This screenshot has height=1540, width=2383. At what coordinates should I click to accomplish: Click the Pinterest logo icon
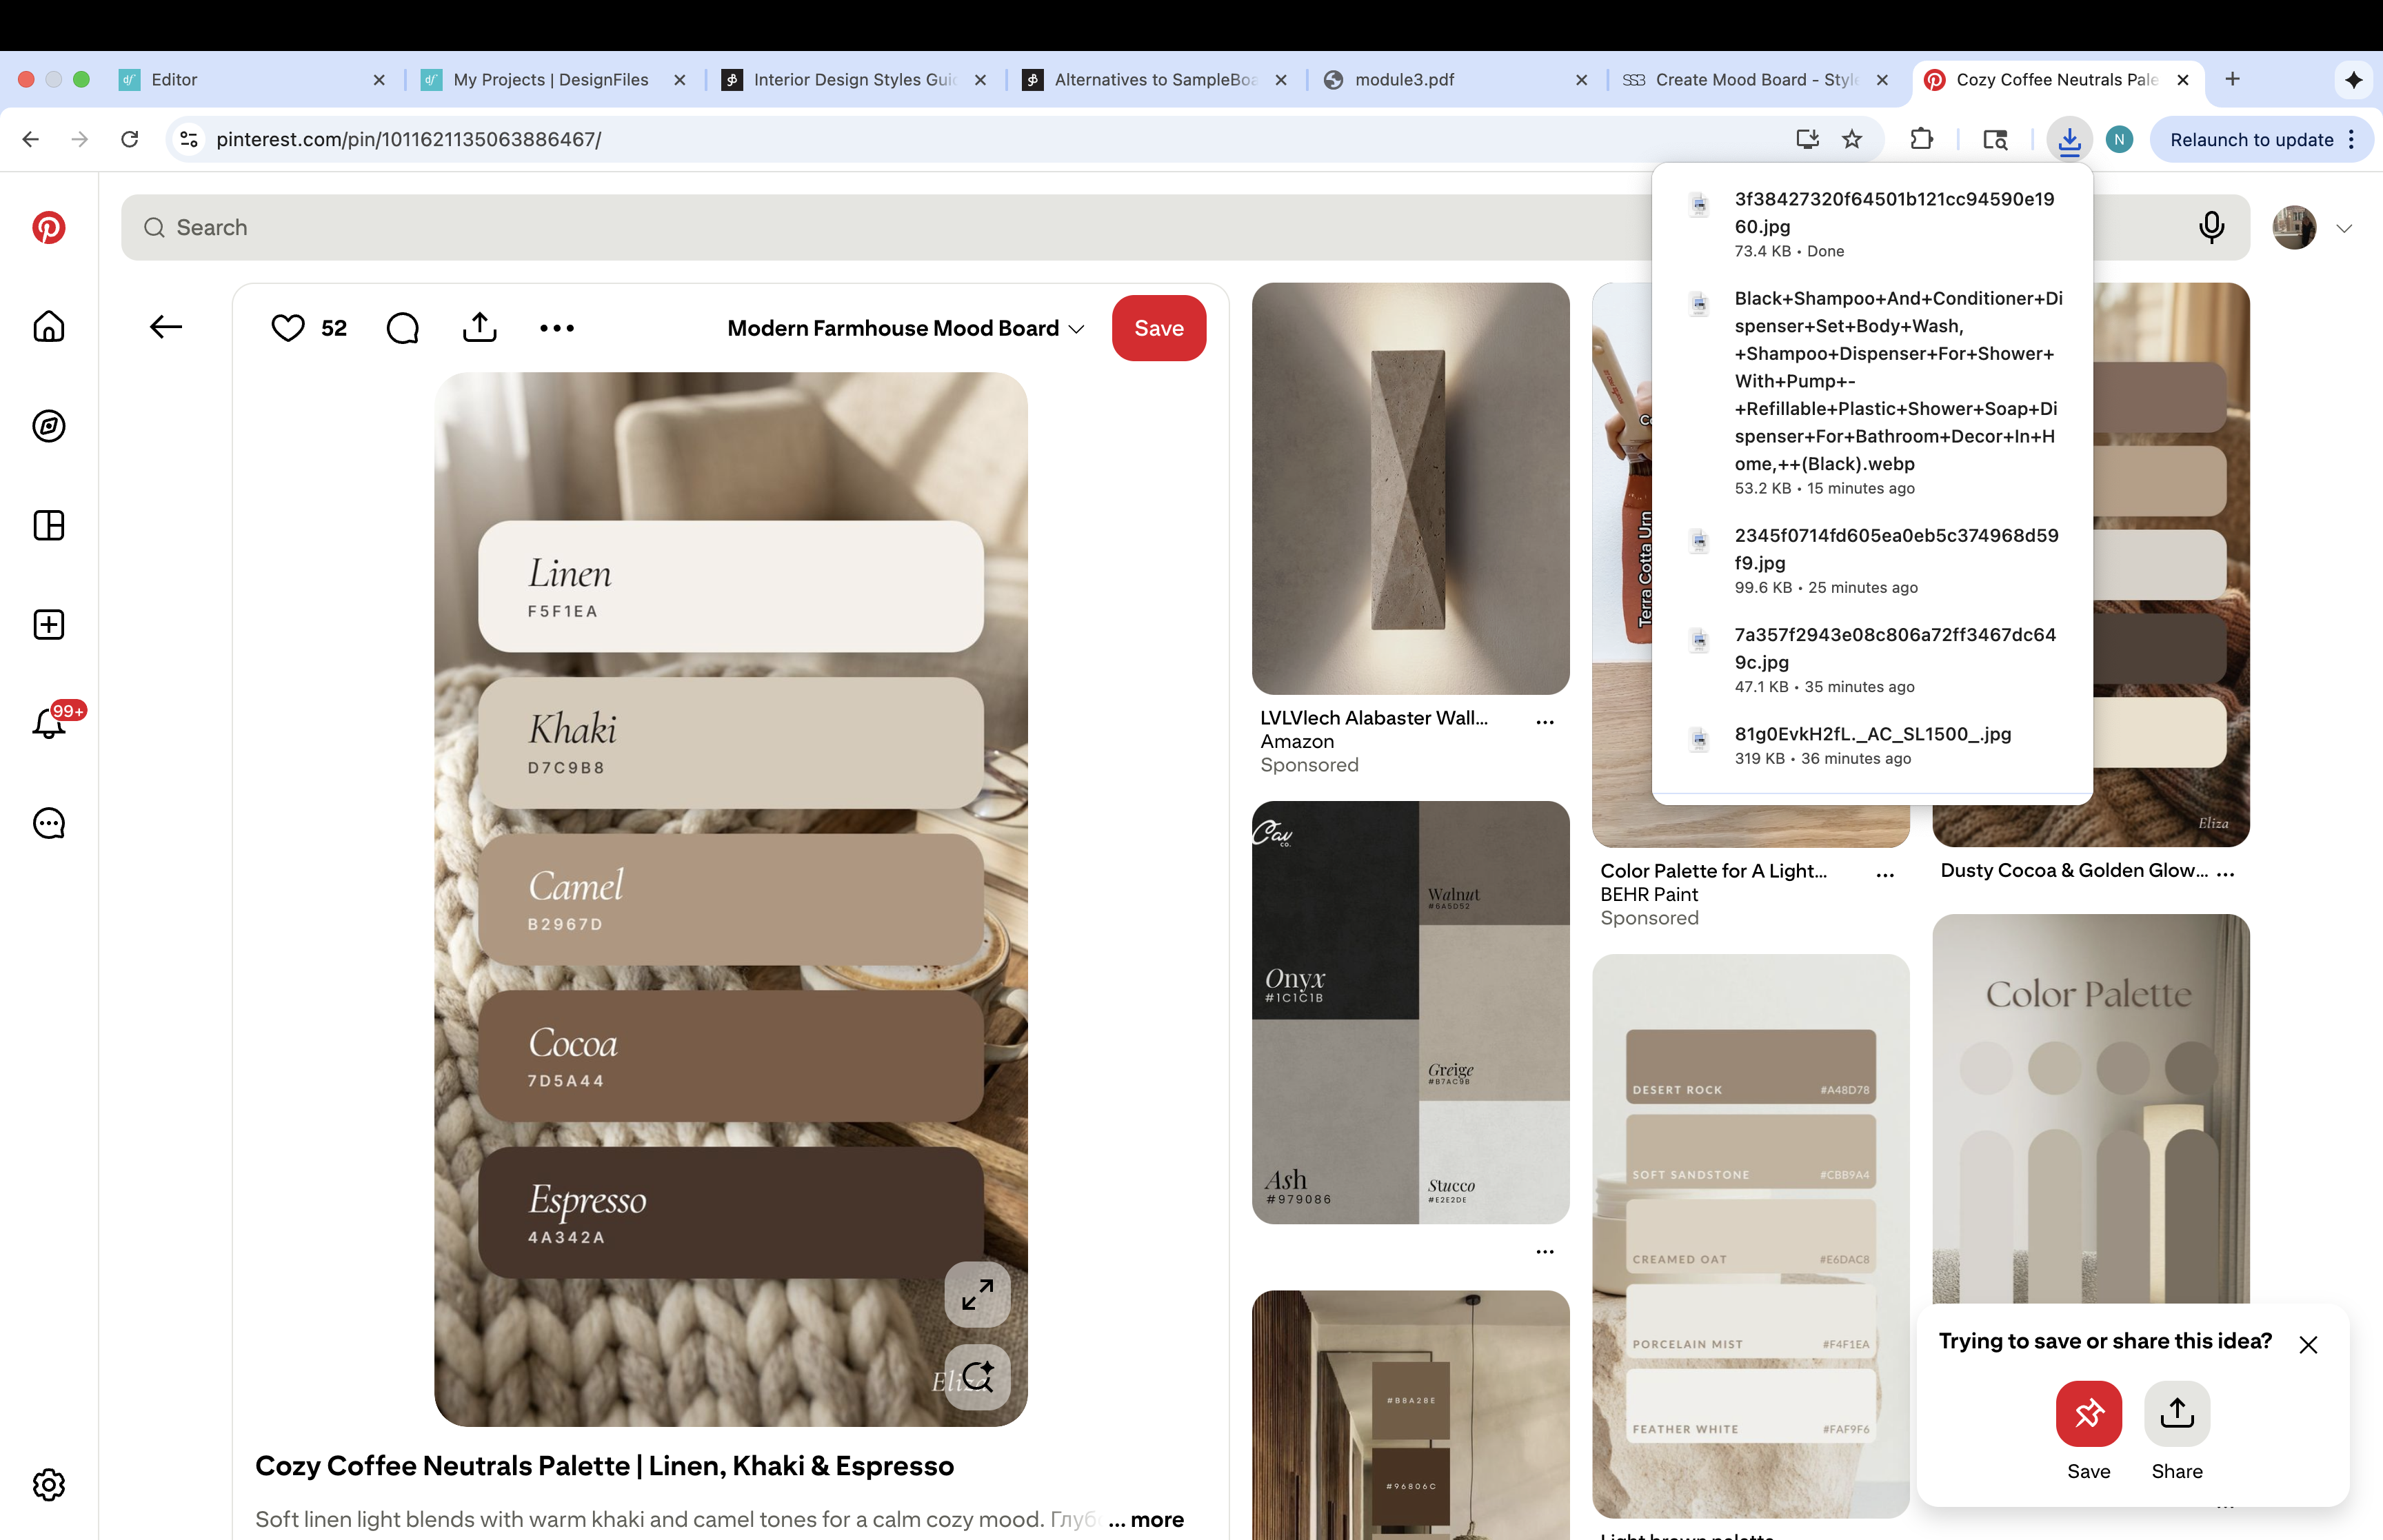48,228
